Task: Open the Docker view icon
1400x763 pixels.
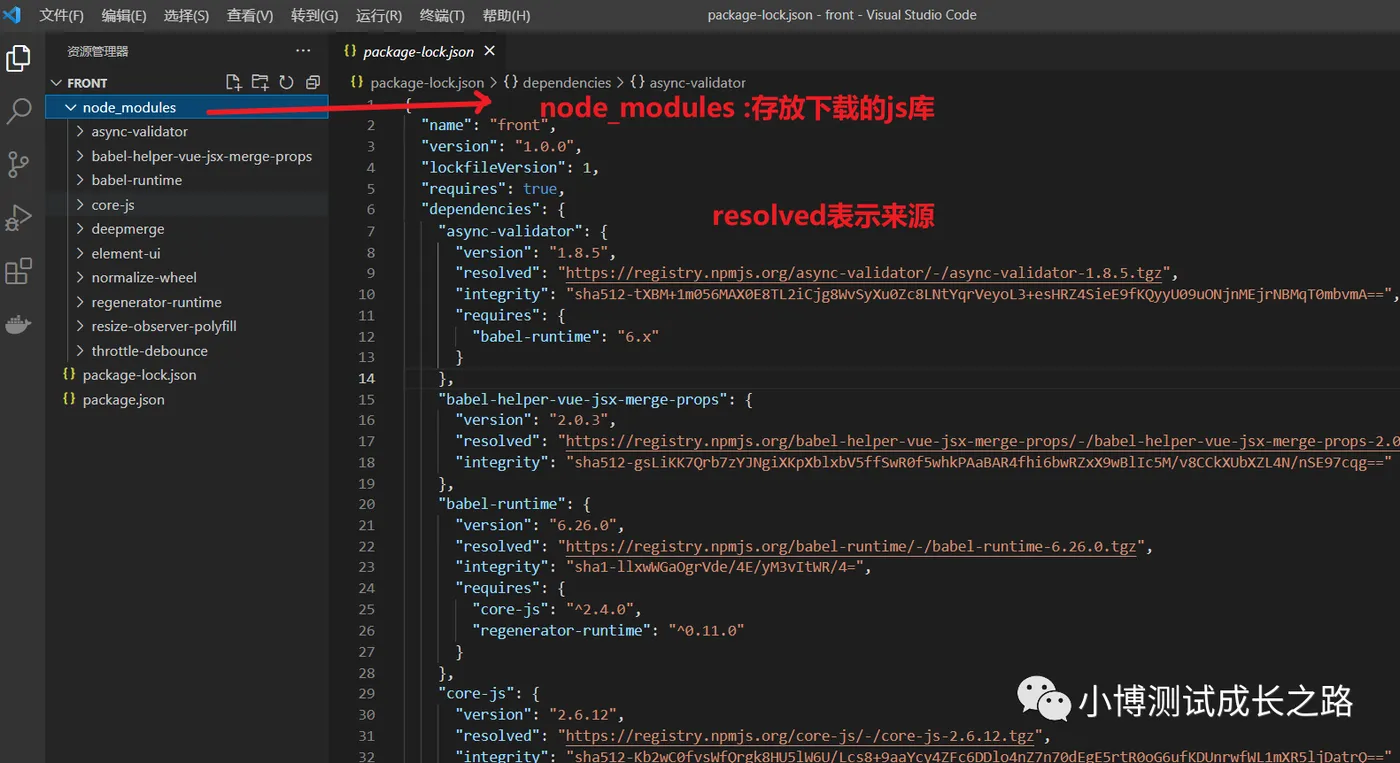Action: 18,324
